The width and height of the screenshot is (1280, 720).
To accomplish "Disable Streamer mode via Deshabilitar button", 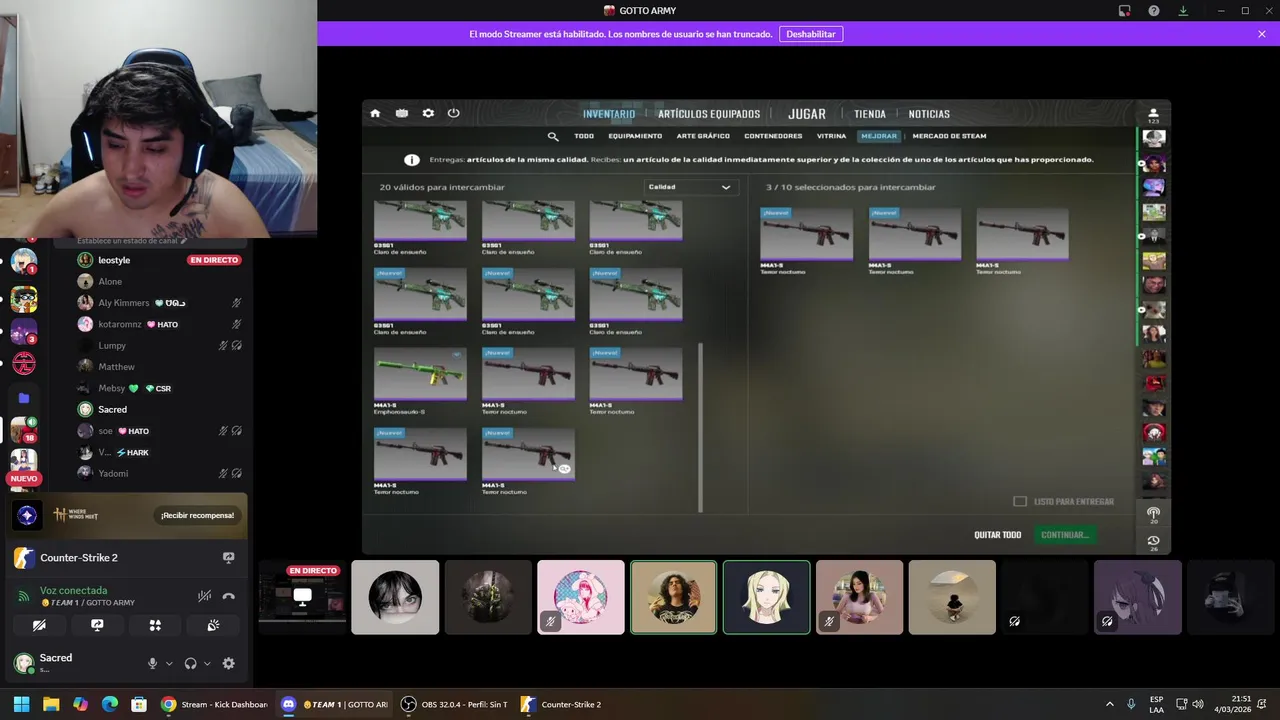I will click(x=811, y=34).
